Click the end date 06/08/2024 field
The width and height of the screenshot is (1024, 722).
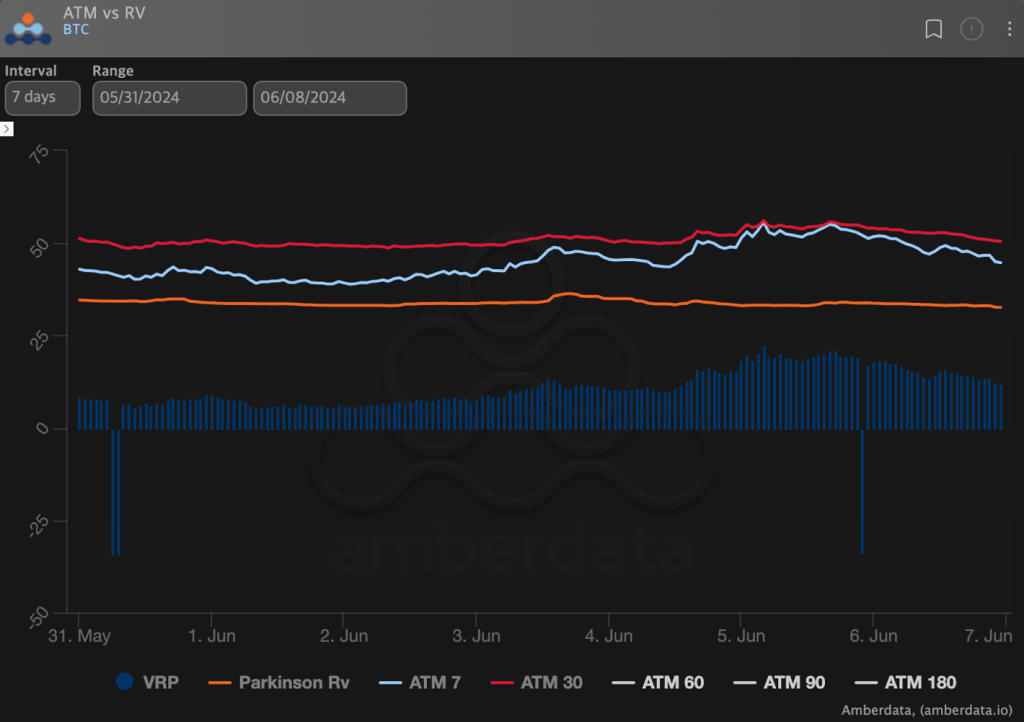[x=329, y=98]
